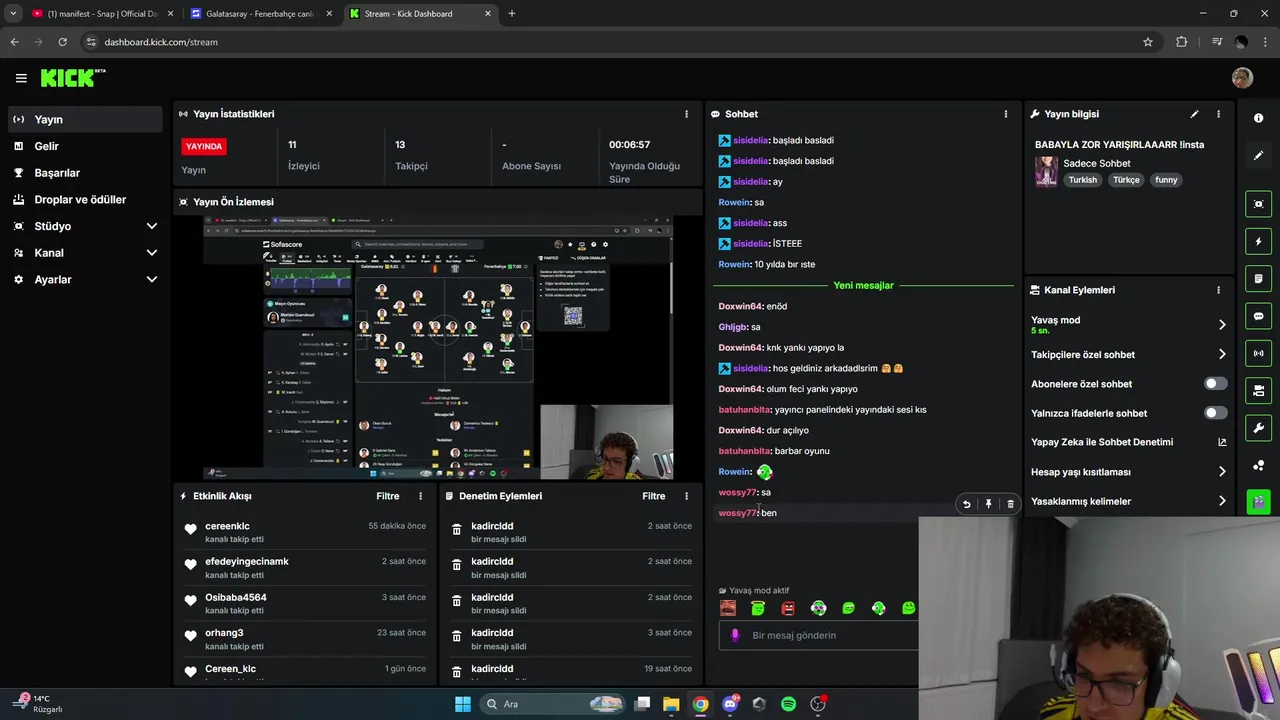Viewport: 1280px width, 720px height.
Task: Switch to Galatasaray - Fenerbahçe browser tab
Action: click(260, 14)
